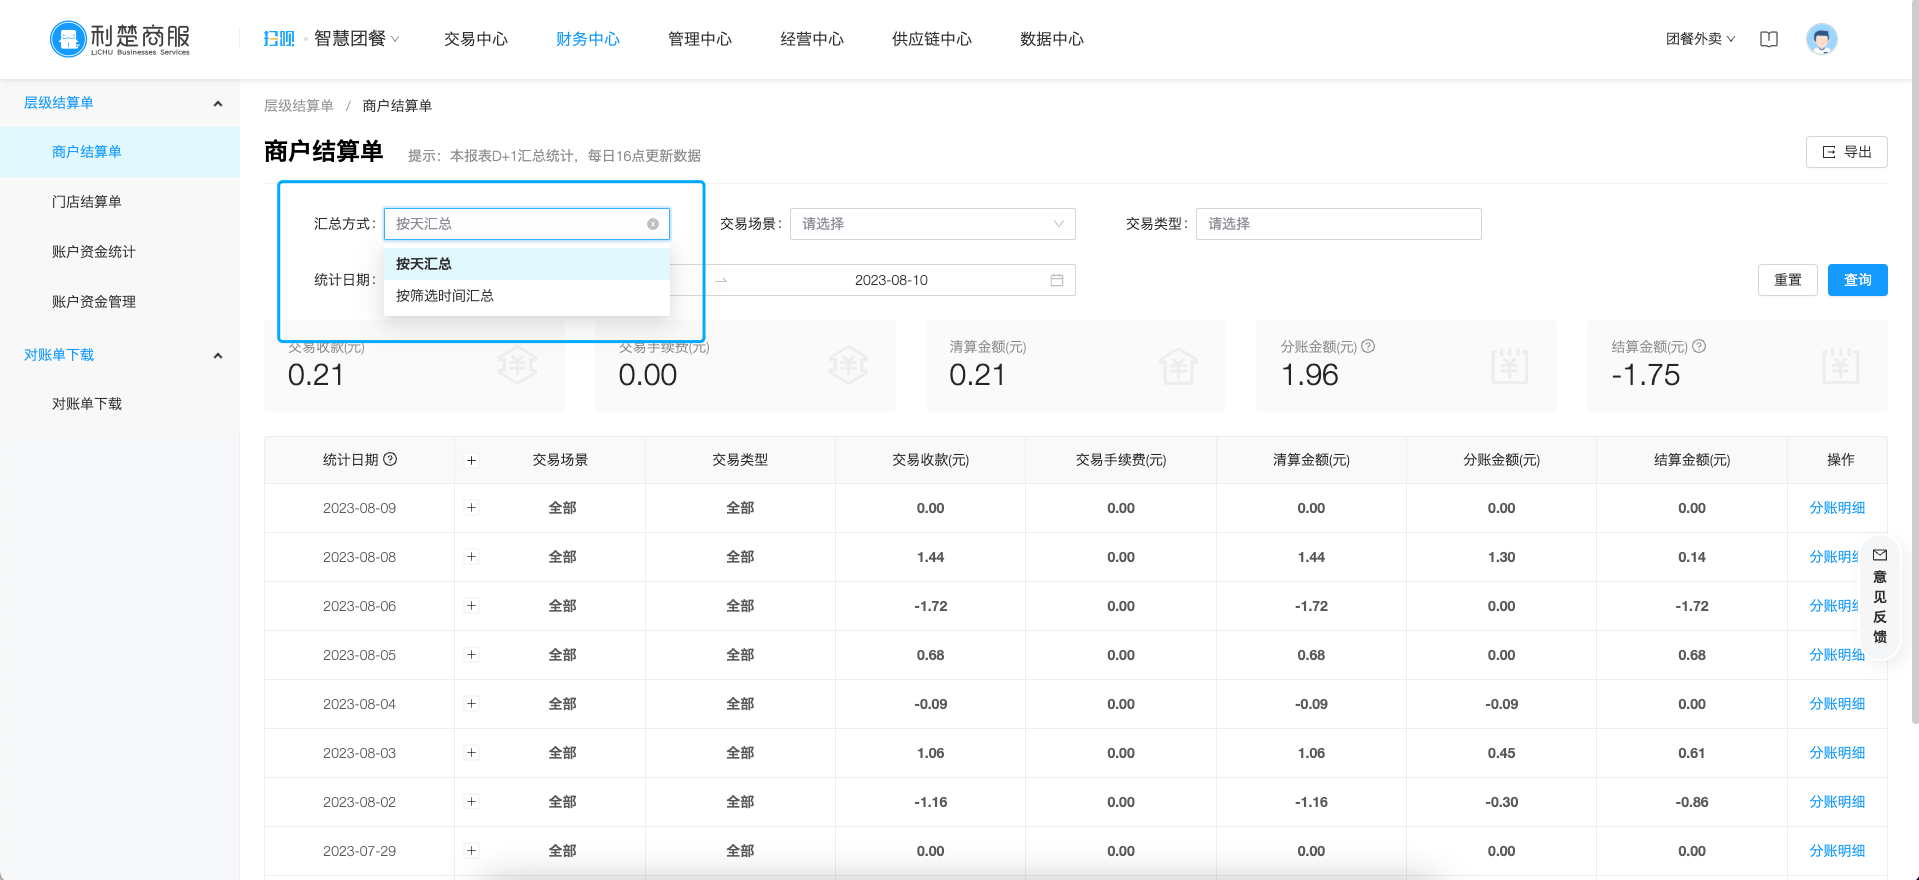Click the end date 2023-08-10 field
Viewport: 1919px width, 880px height.
click(891, 280)
